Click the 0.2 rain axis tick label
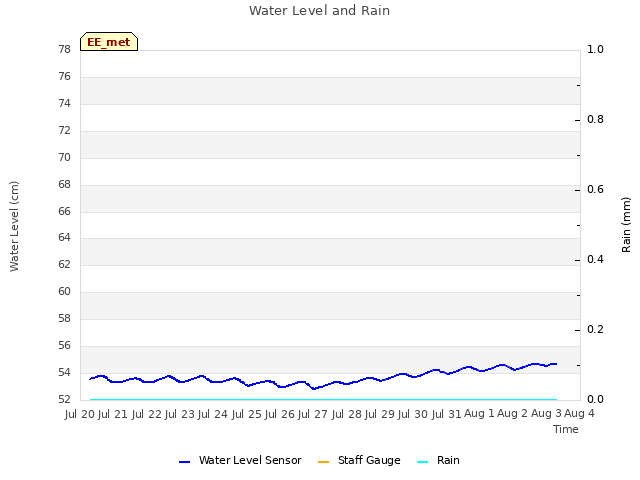This screenshot has width=640, height=480. pos(596,329)
